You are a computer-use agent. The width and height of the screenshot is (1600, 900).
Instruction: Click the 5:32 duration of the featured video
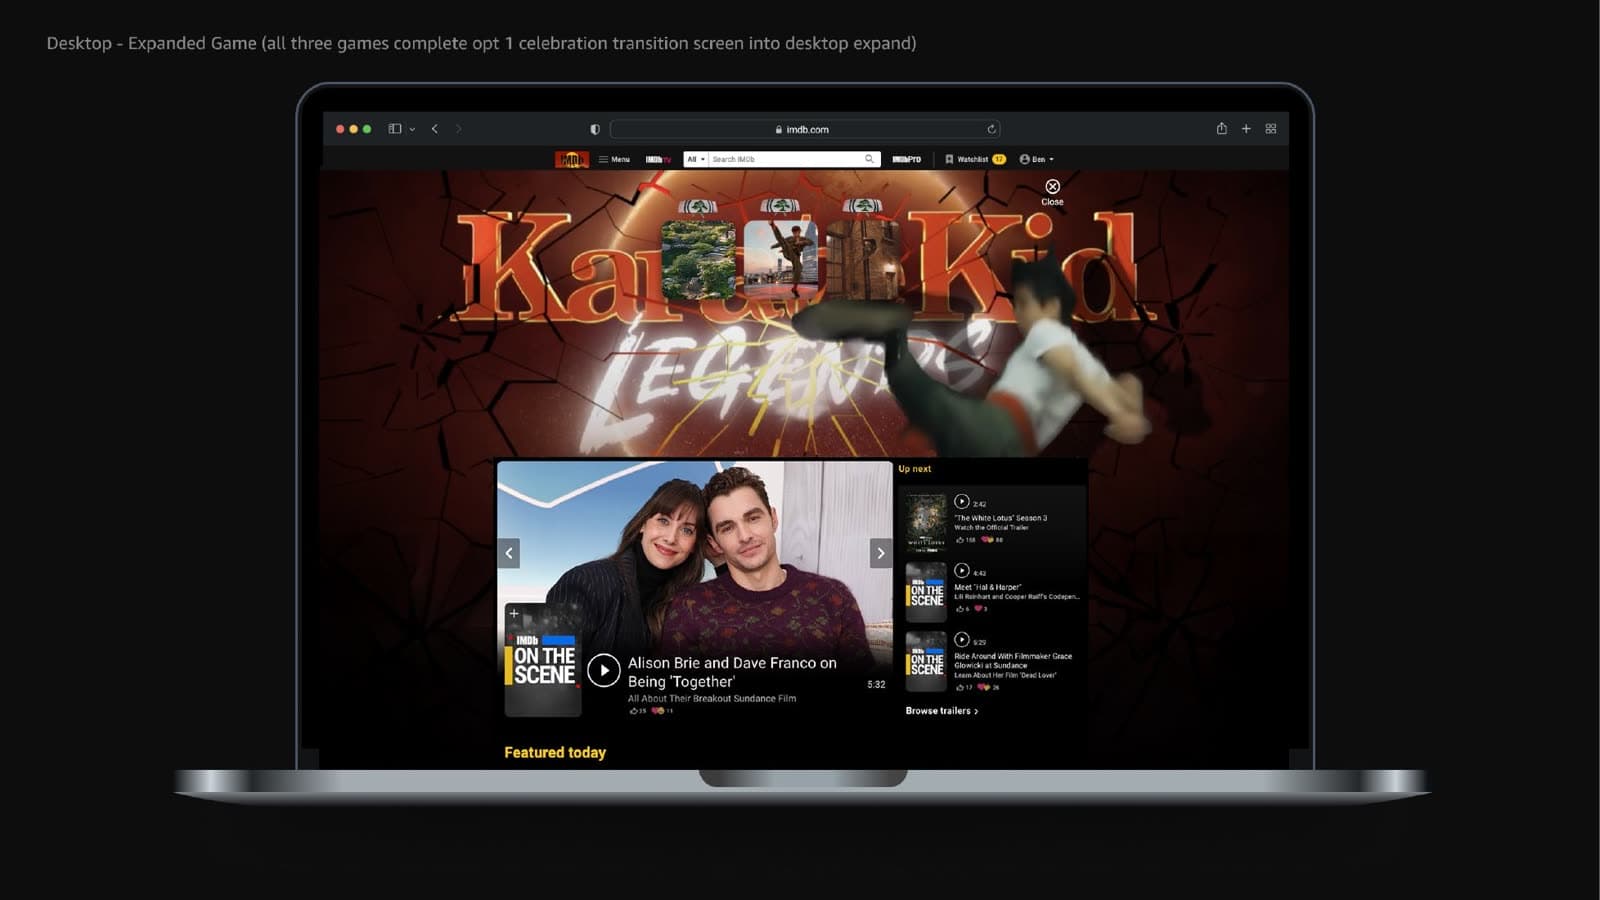pyautogui.click(x=876, y=685)
